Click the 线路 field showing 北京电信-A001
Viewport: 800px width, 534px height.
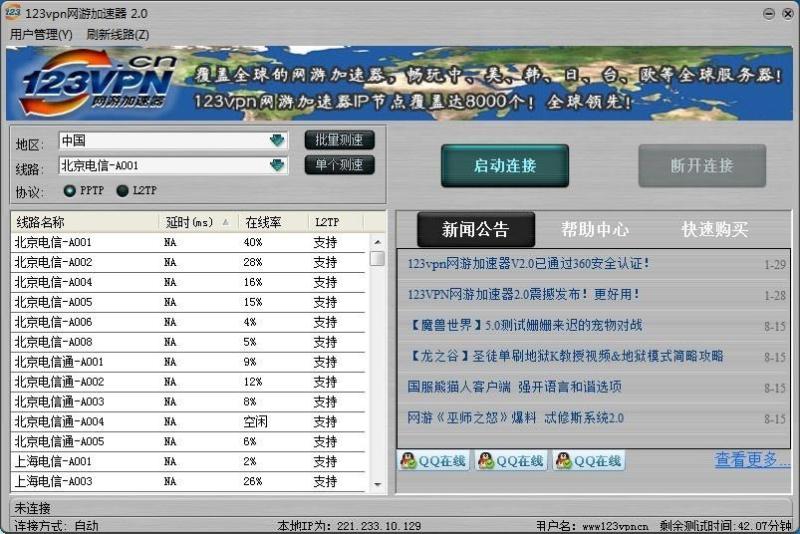[173, 165]
